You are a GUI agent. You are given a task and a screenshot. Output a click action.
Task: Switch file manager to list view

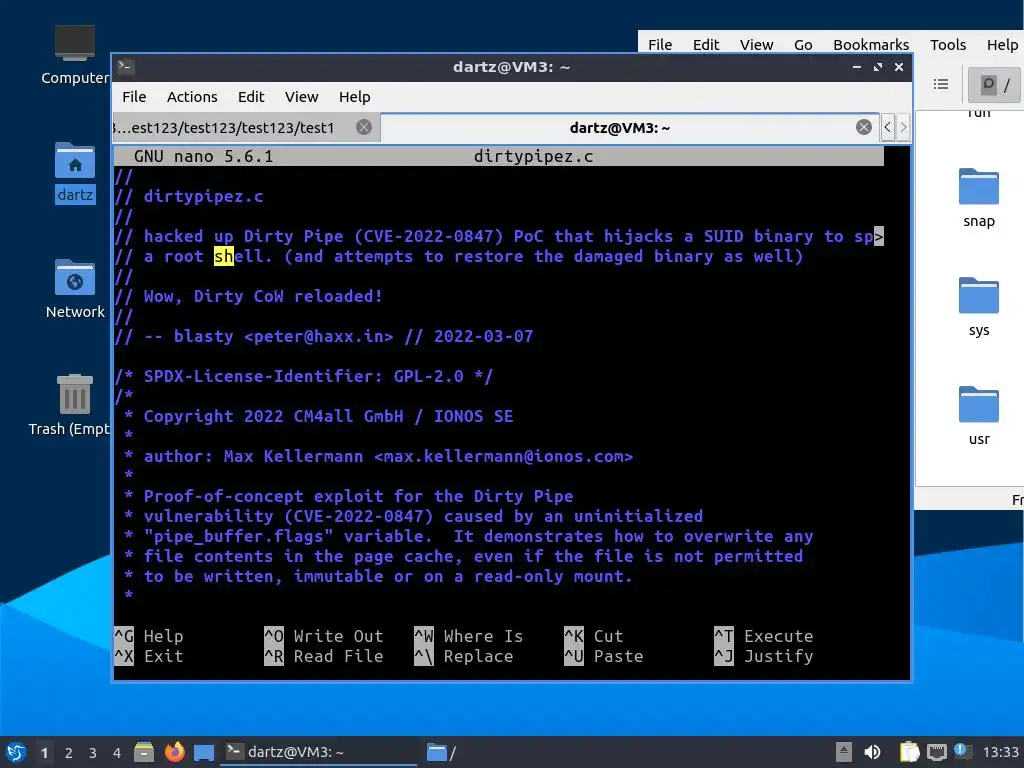[x=940, y=84]
